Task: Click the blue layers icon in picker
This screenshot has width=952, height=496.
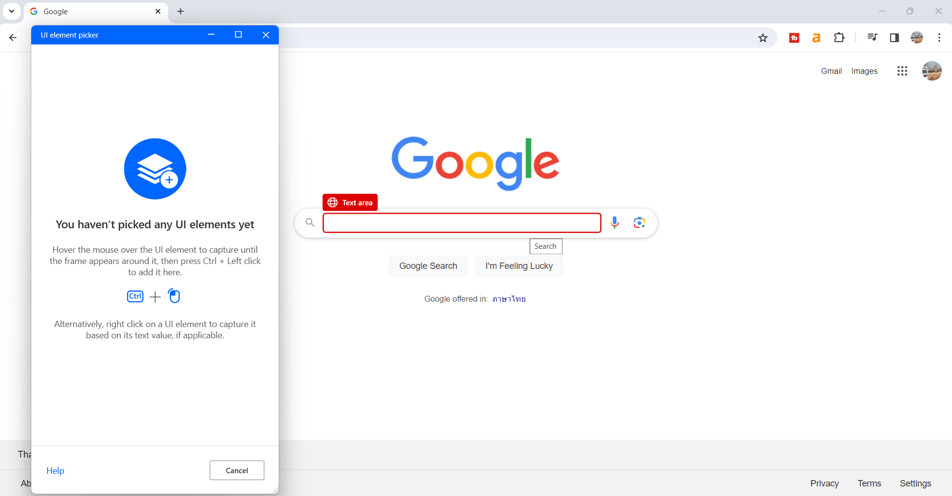Action: pos(155,169)
